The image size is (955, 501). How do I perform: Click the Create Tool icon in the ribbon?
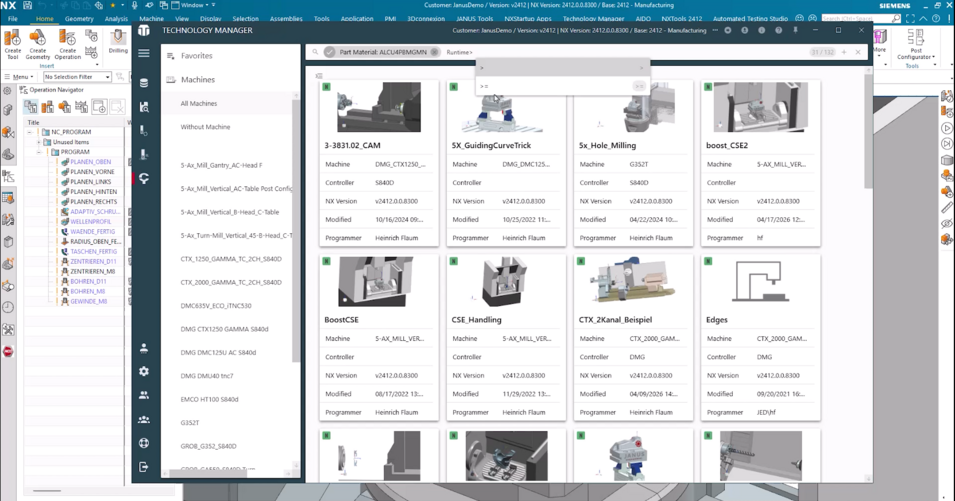(x=12, y=44)
